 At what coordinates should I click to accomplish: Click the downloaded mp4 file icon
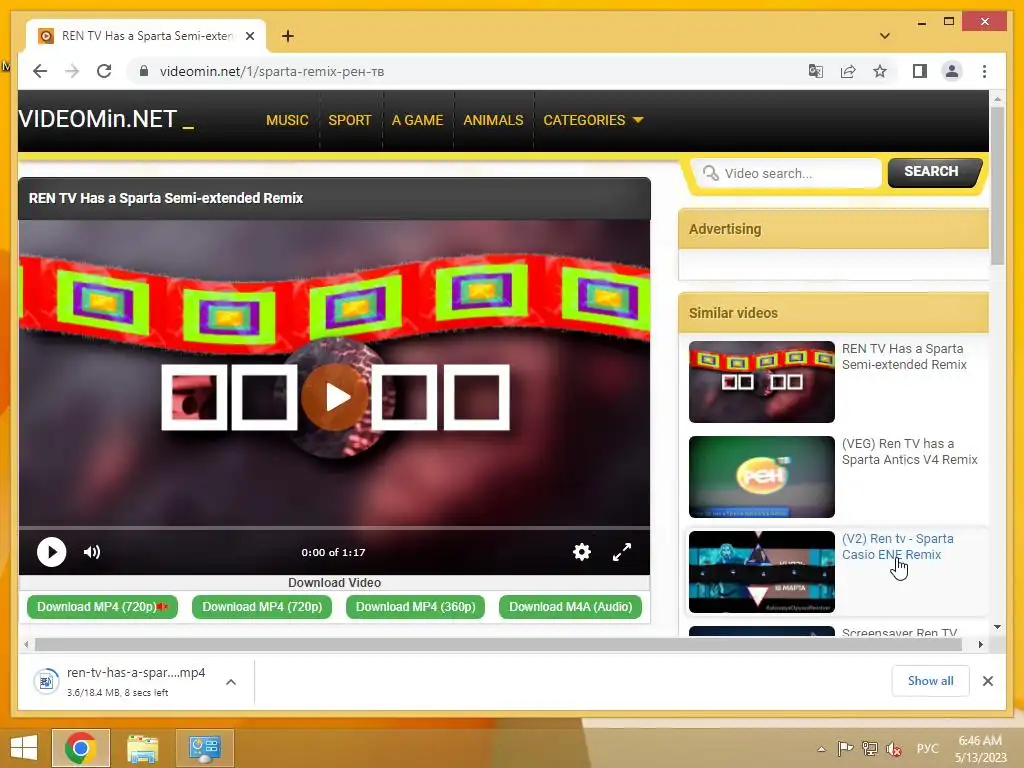coord(46,682)
